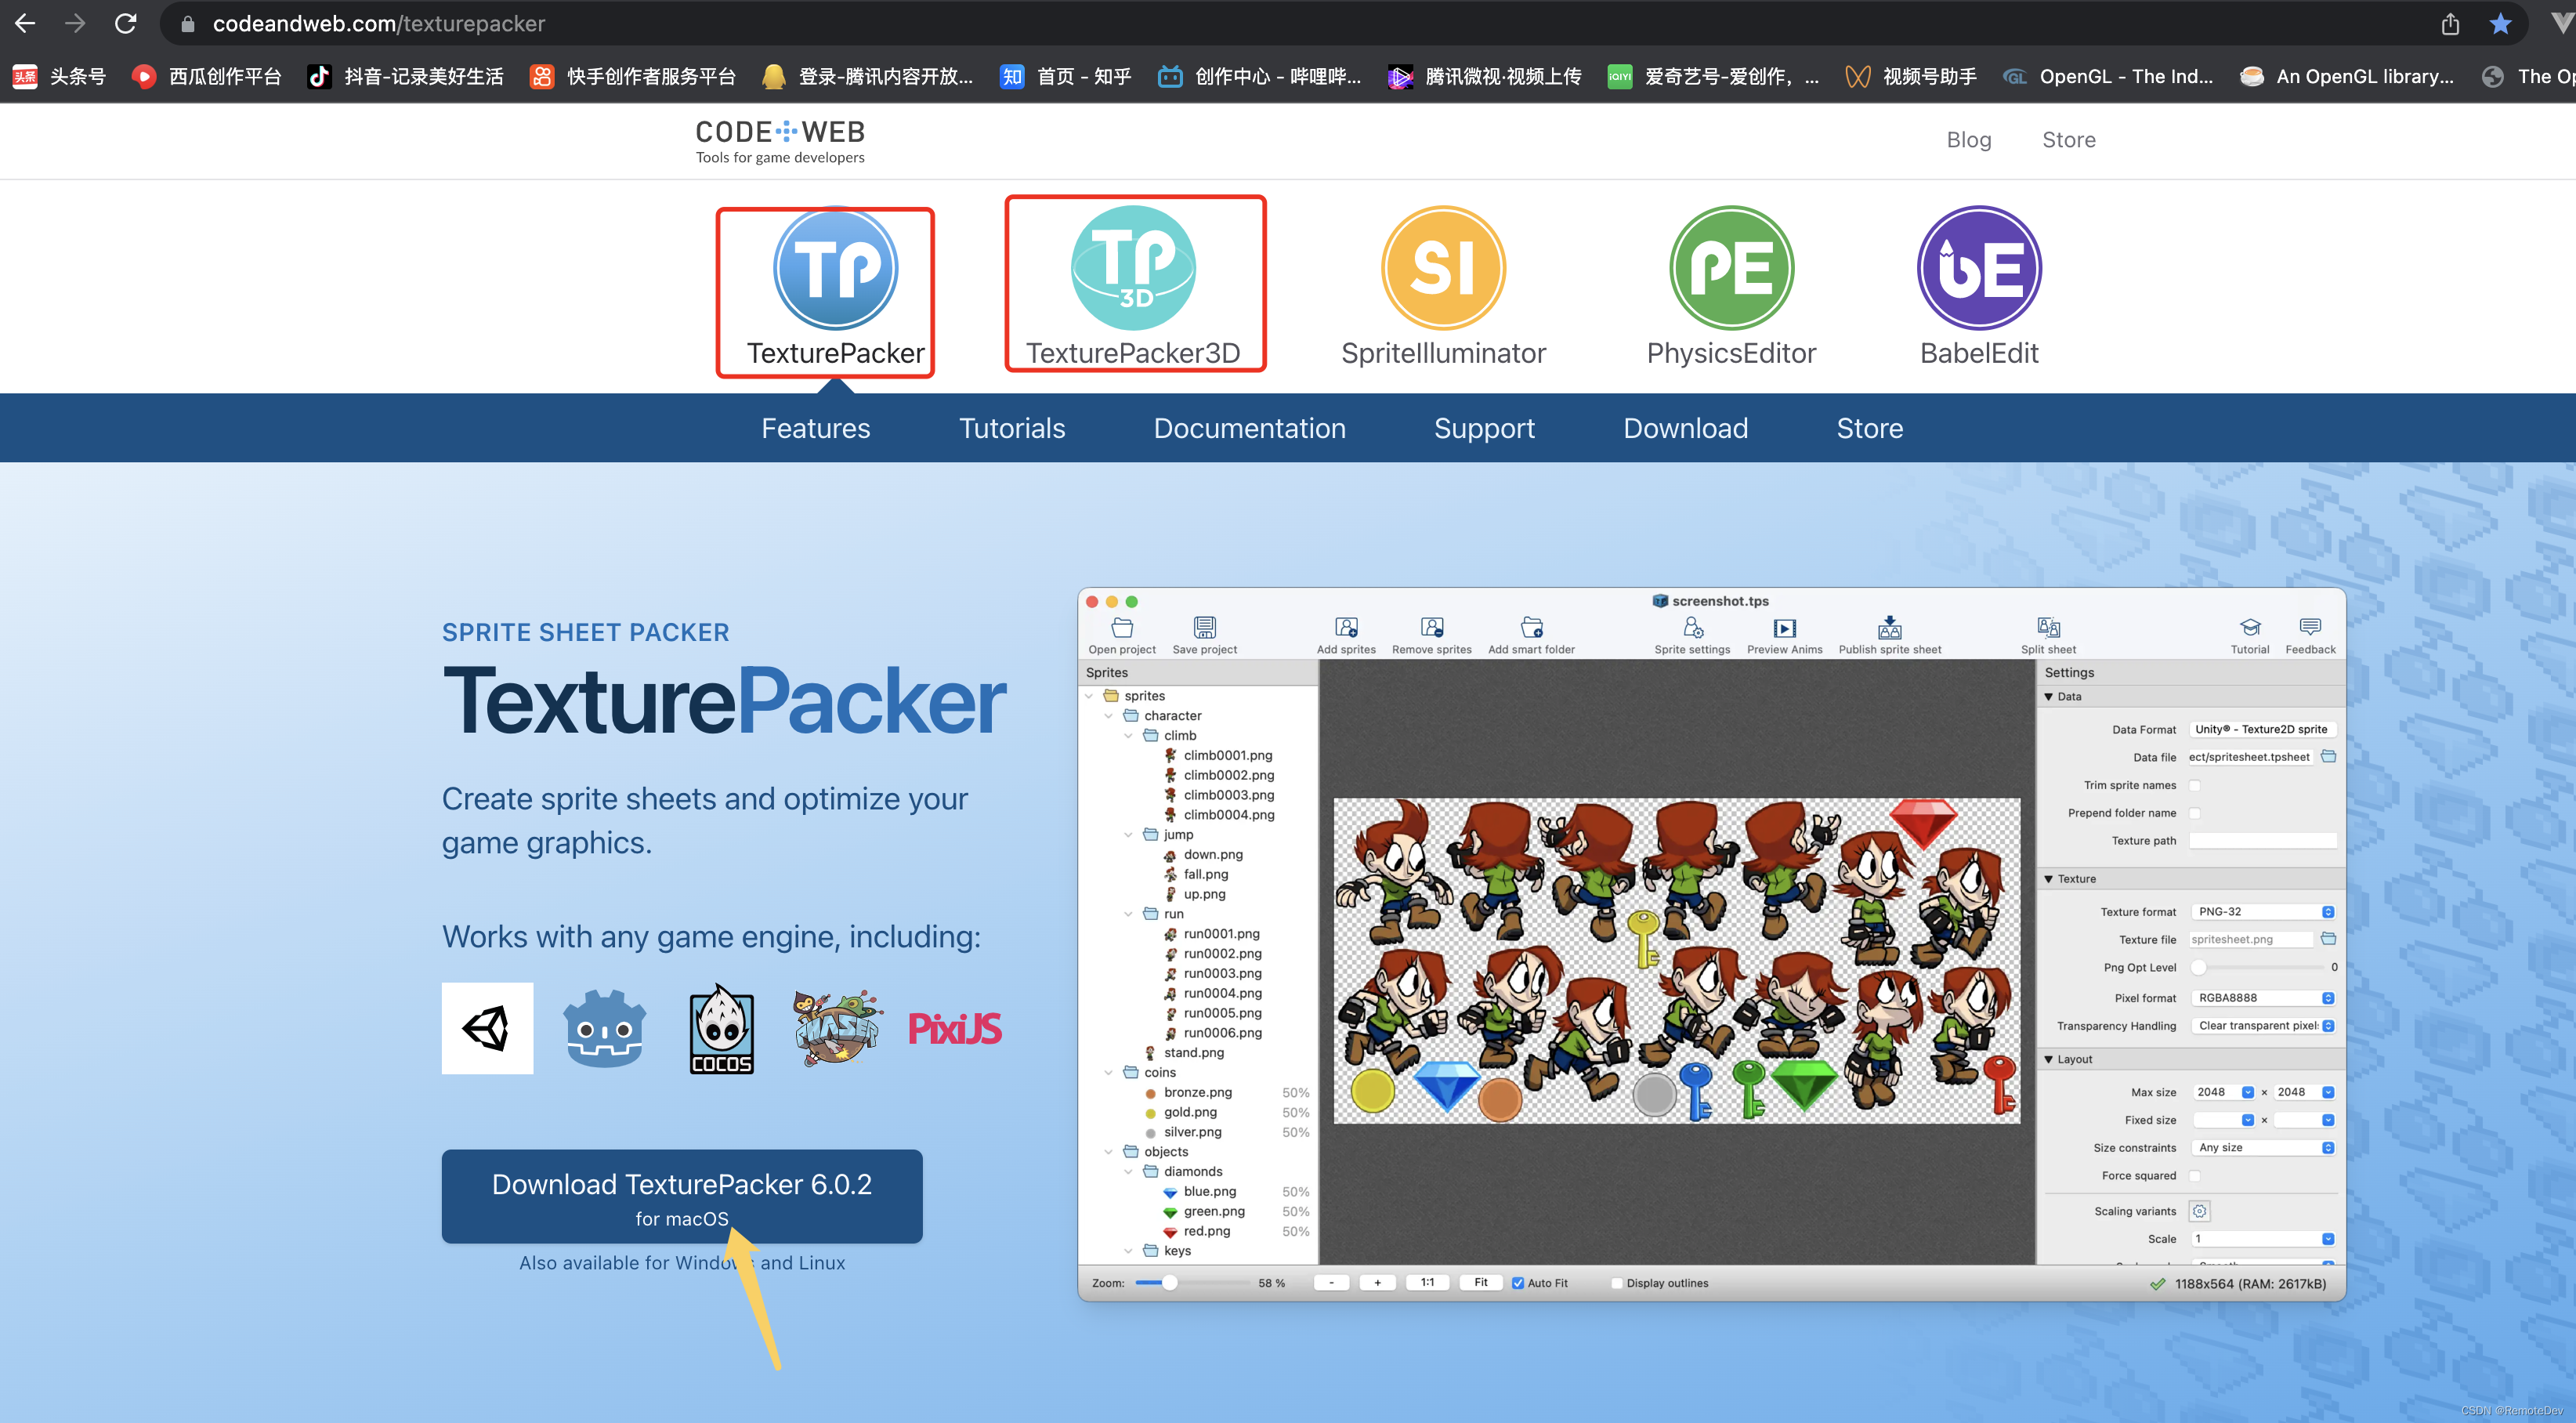Click the Data file browse folder icon
This screenshot has height=1423, width=2576.
click(2328, 757)
